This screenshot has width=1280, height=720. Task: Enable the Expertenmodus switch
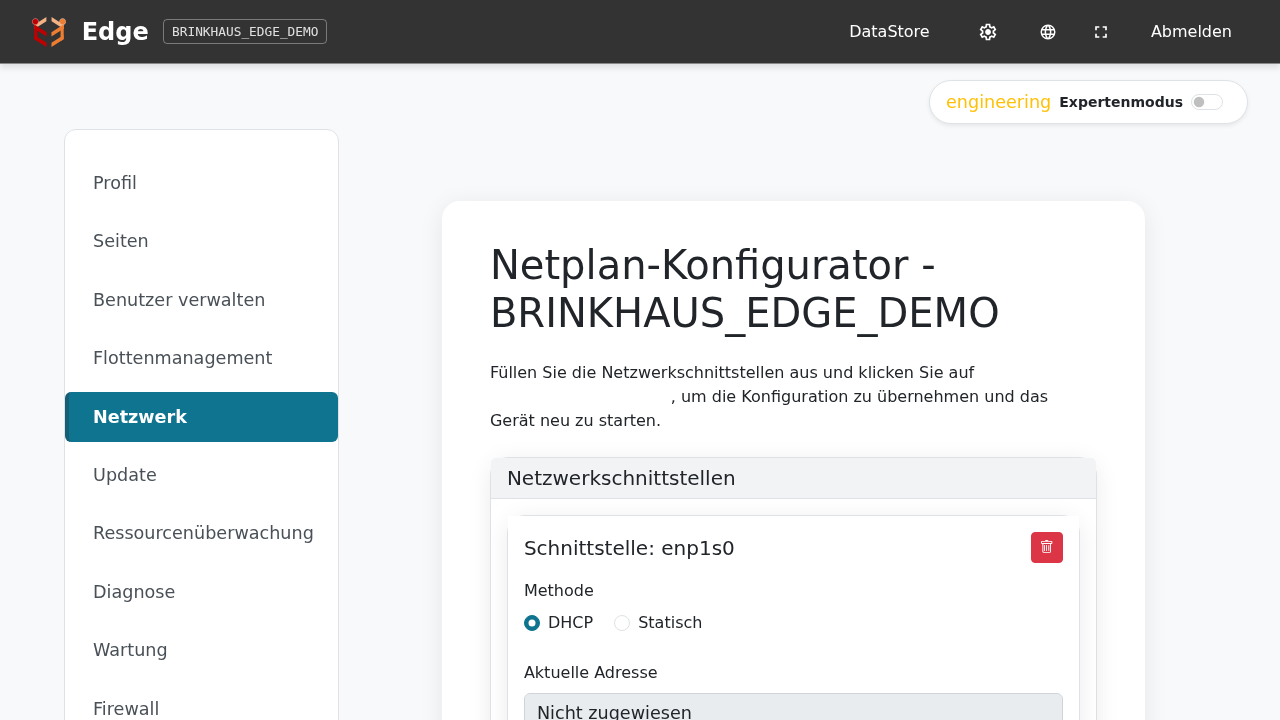[1207, 102]
